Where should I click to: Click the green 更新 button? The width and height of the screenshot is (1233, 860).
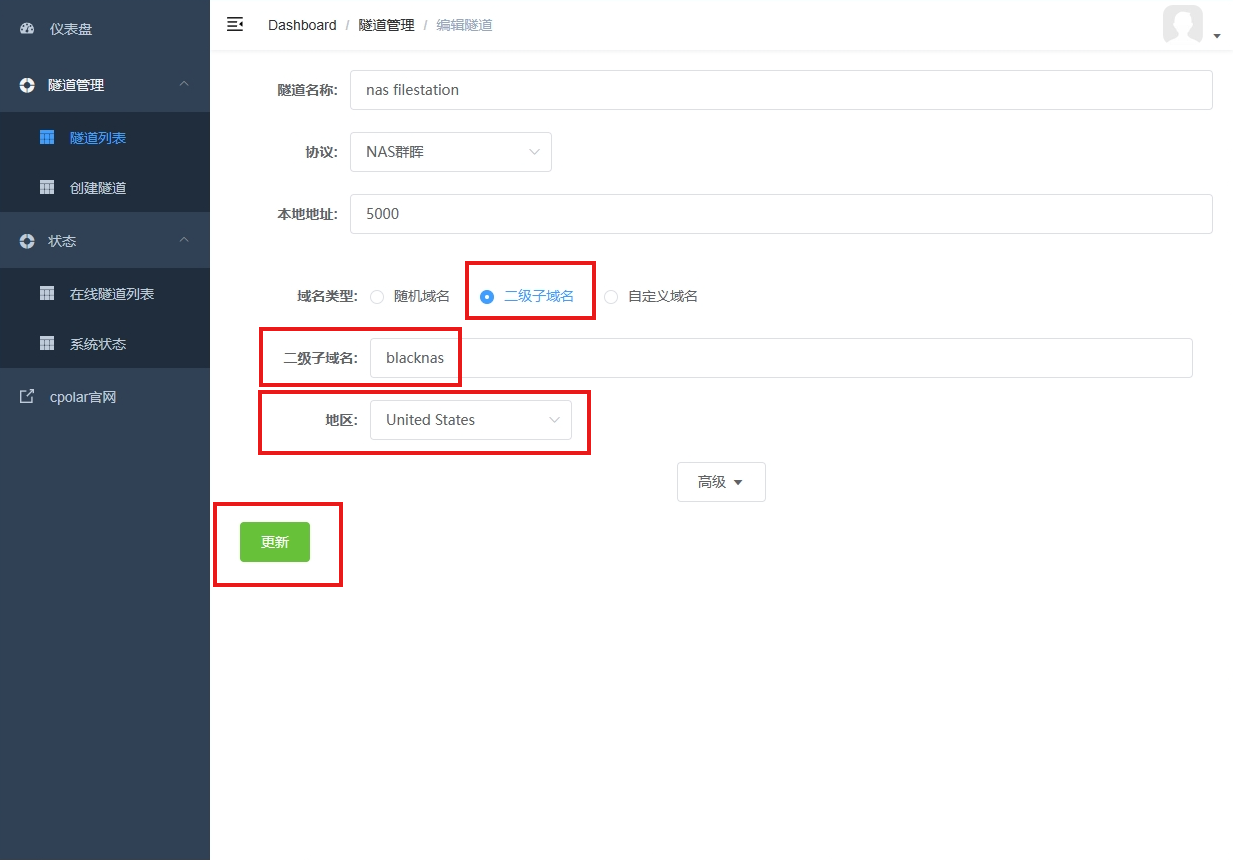275,542
